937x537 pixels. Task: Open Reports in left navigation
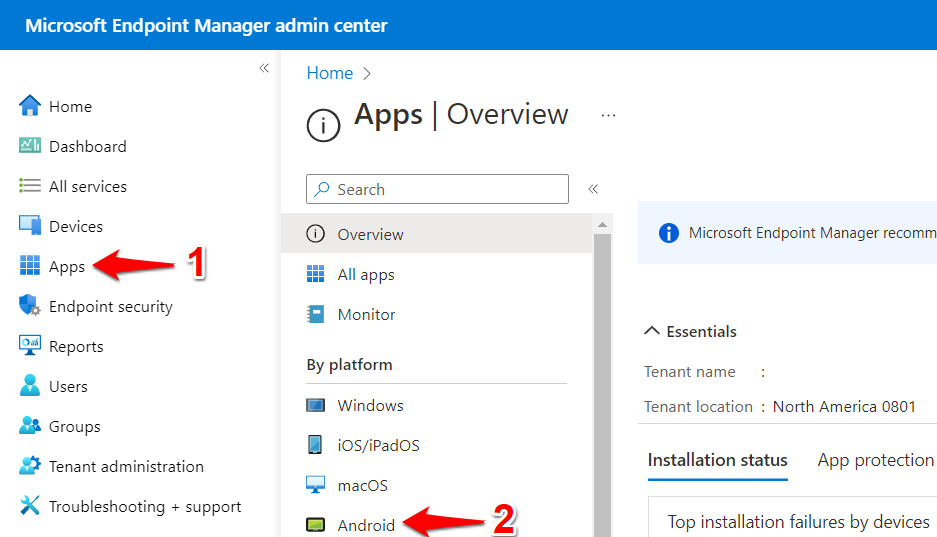pyautogui.click(x=76, y=346)
